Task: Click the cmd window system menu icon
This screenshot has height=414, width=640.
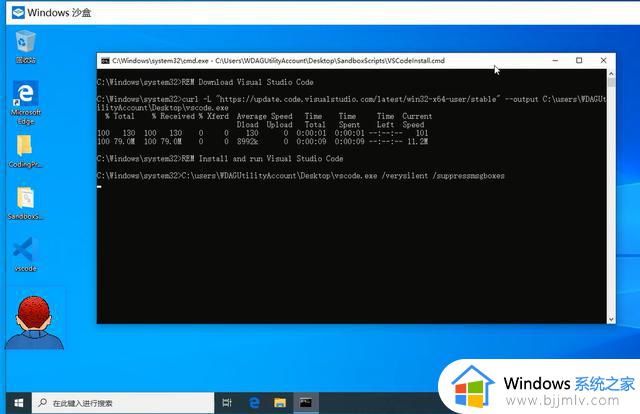Action: (105, 61)
